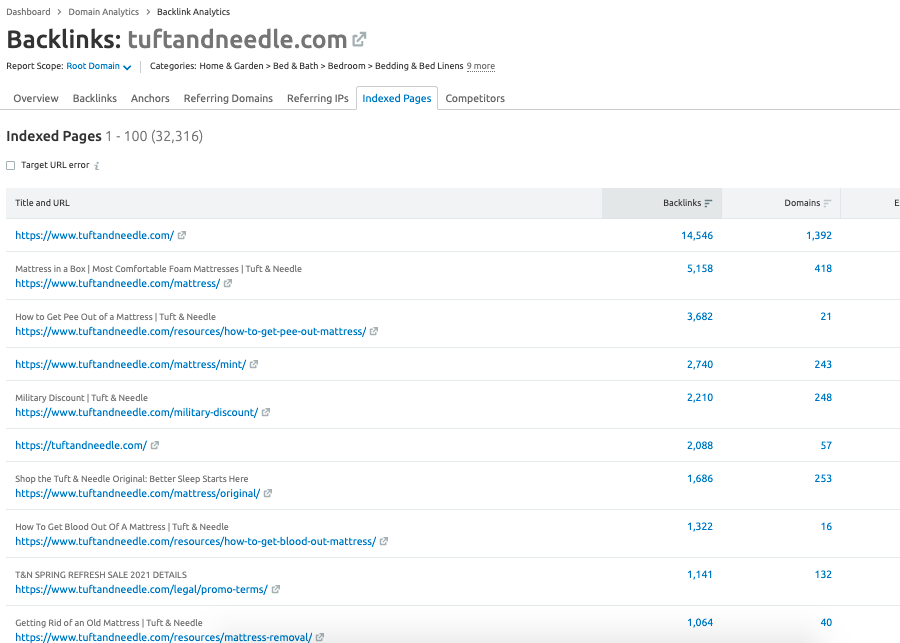Click the 14,546 backlinks count
The width and height of the screenshot is (900, 643).
coord(696,236)
